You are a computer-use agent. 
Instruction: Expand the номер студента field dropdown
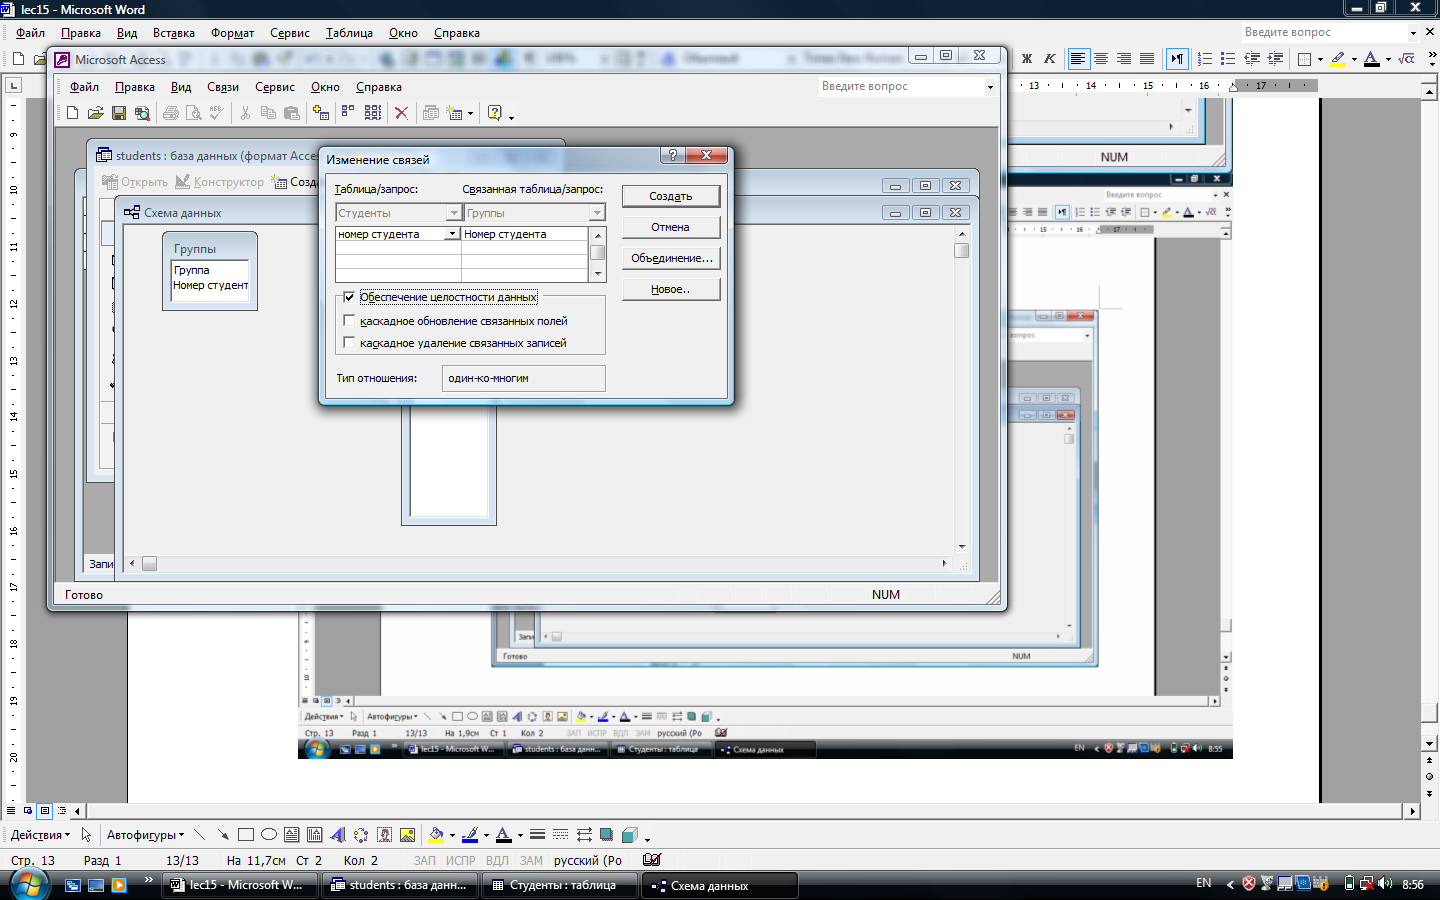tap(452, 234)
